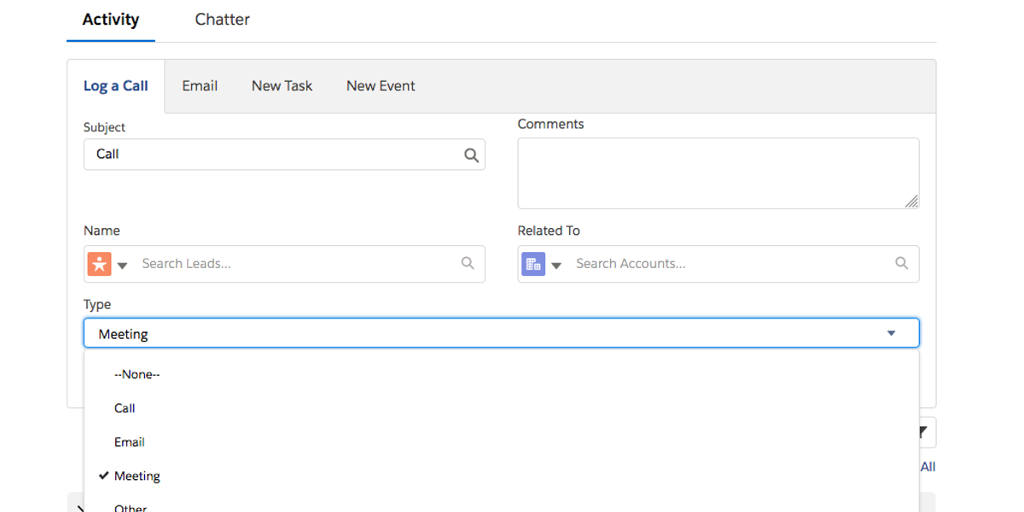Choose --None-- in the Type list
Viewport: 1024px width, 512px height.
pos(137,375)
